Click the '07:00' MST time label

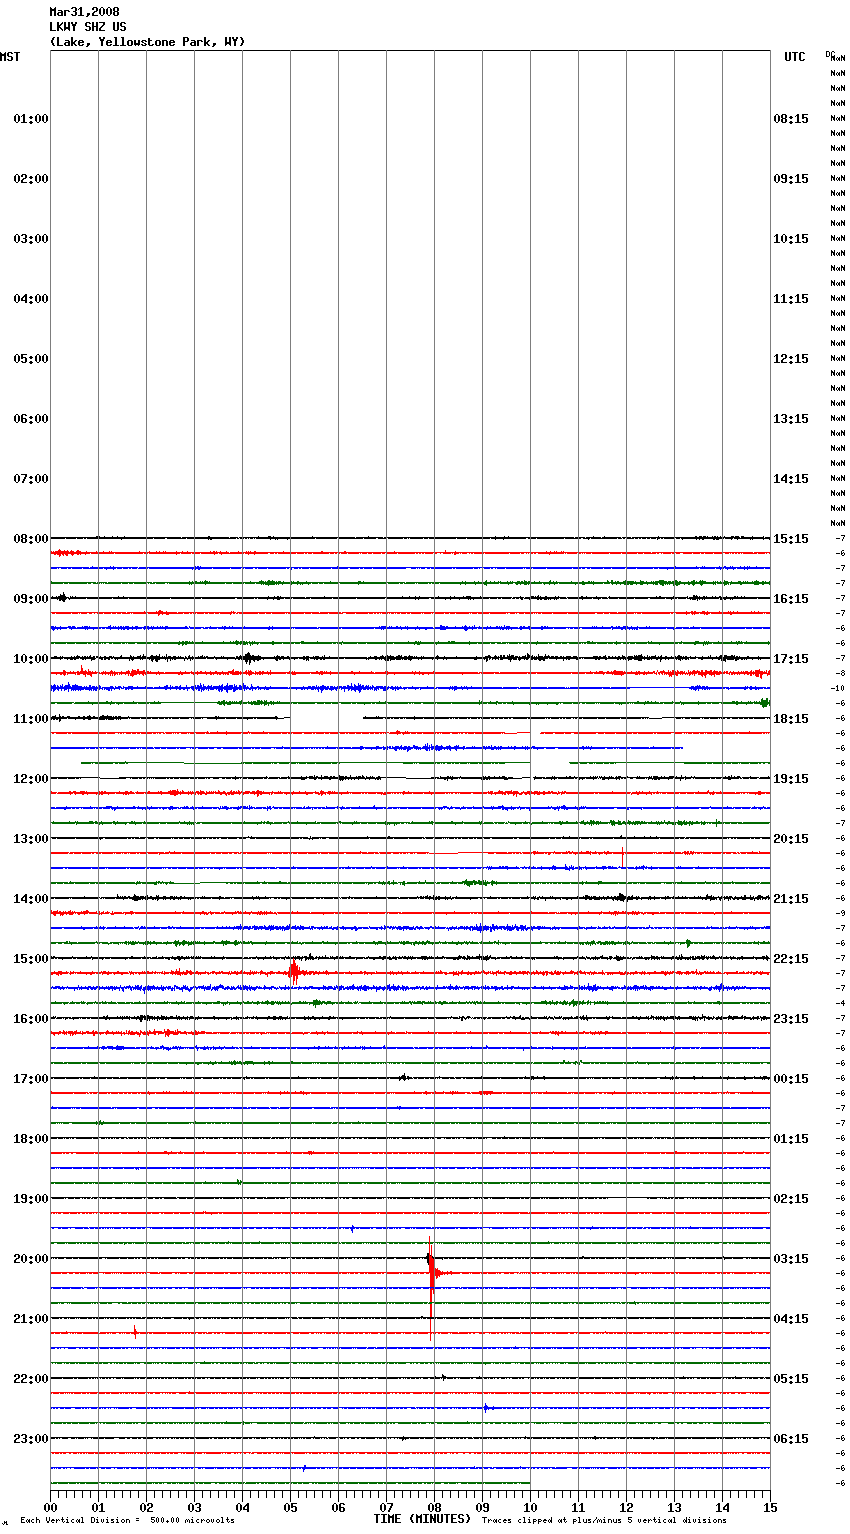coord(31,479)
